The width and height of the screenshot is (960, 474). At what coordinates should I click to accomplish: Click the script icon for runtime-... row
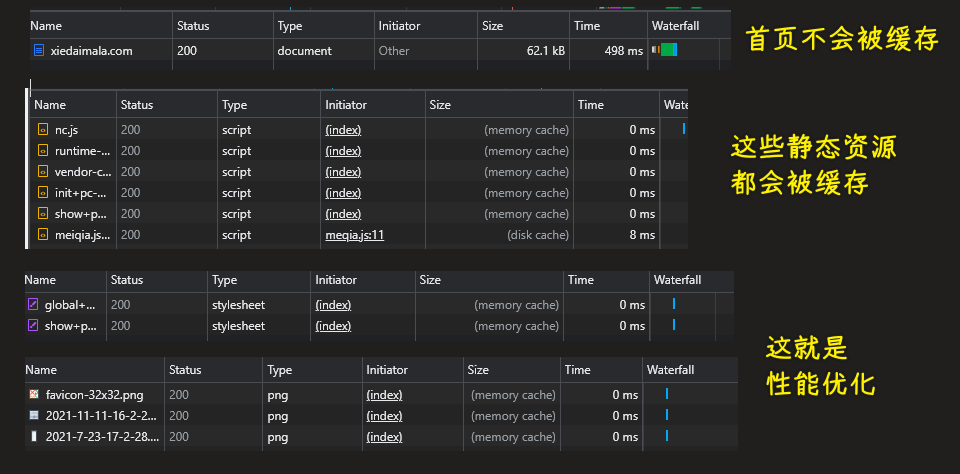[x=43, y=151]
